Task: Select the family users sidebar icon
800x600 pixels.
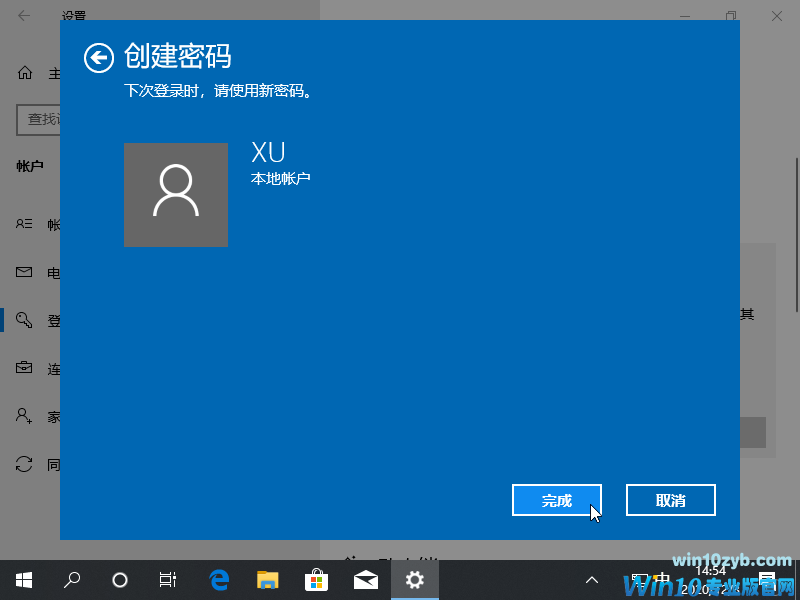Action: [25, 415]
